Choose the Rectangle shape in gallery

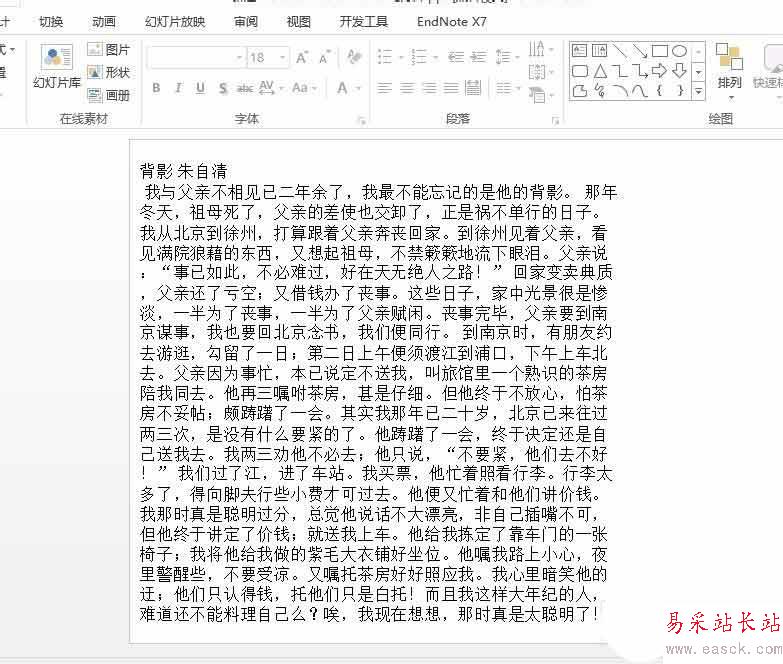pyautogui.click(x=660, y=50)
